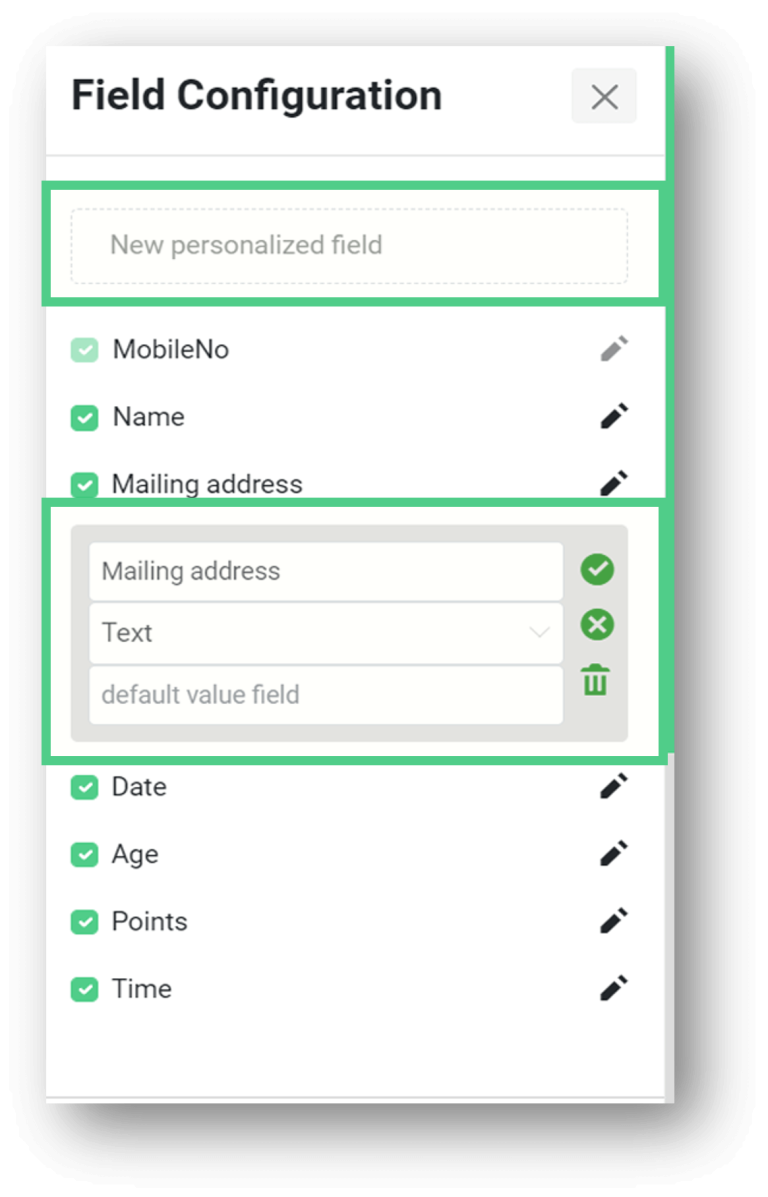
Task: Edit the Name field via pencil icon
Action: (x=614, y=416)
